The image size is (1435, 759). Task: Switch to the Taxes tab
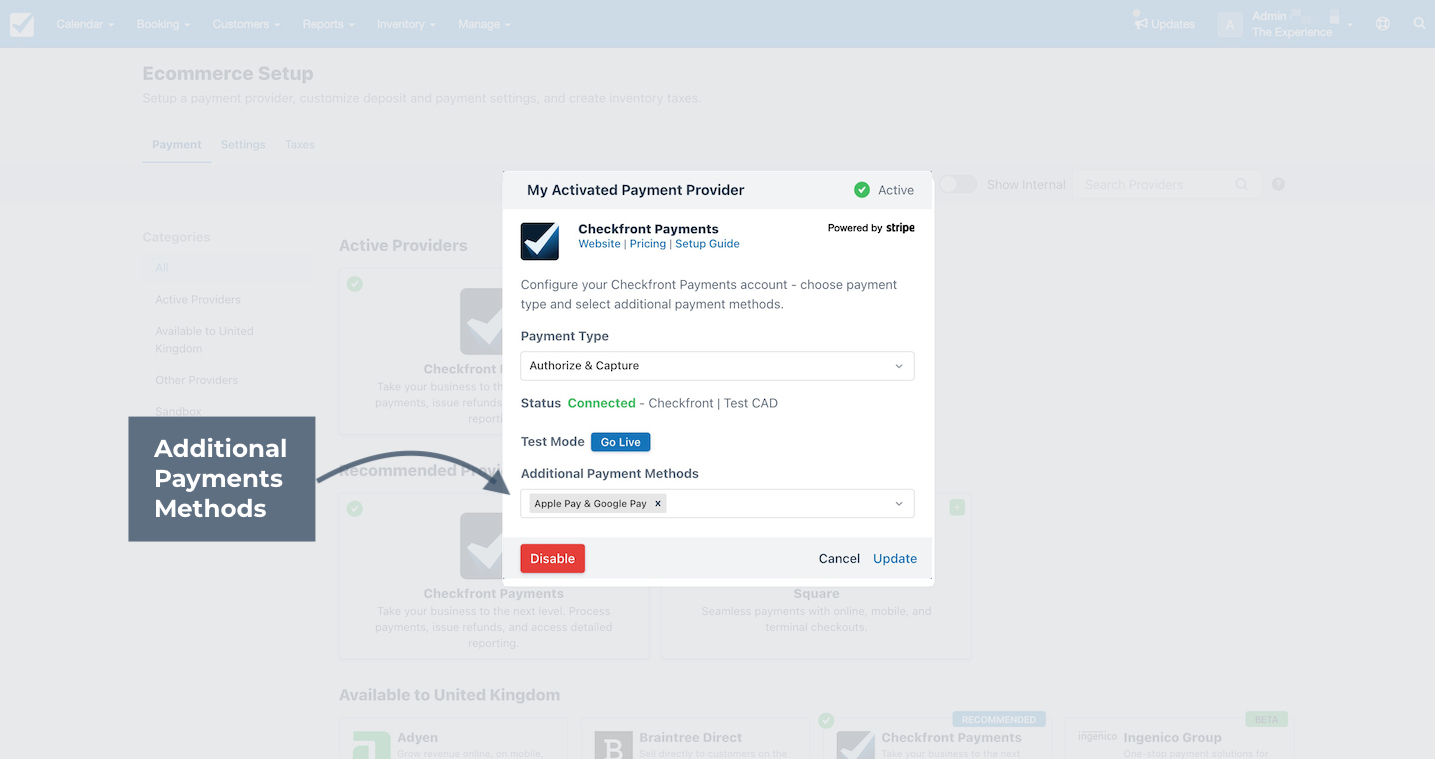[300, 145]
